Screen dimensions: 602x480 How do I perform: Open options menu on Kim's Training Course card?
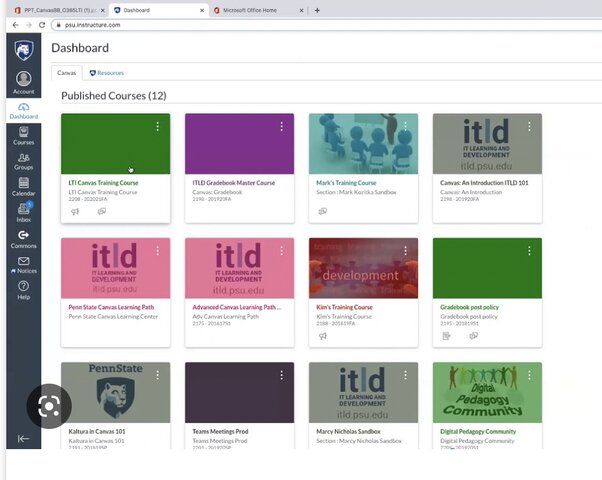(405, 251)
